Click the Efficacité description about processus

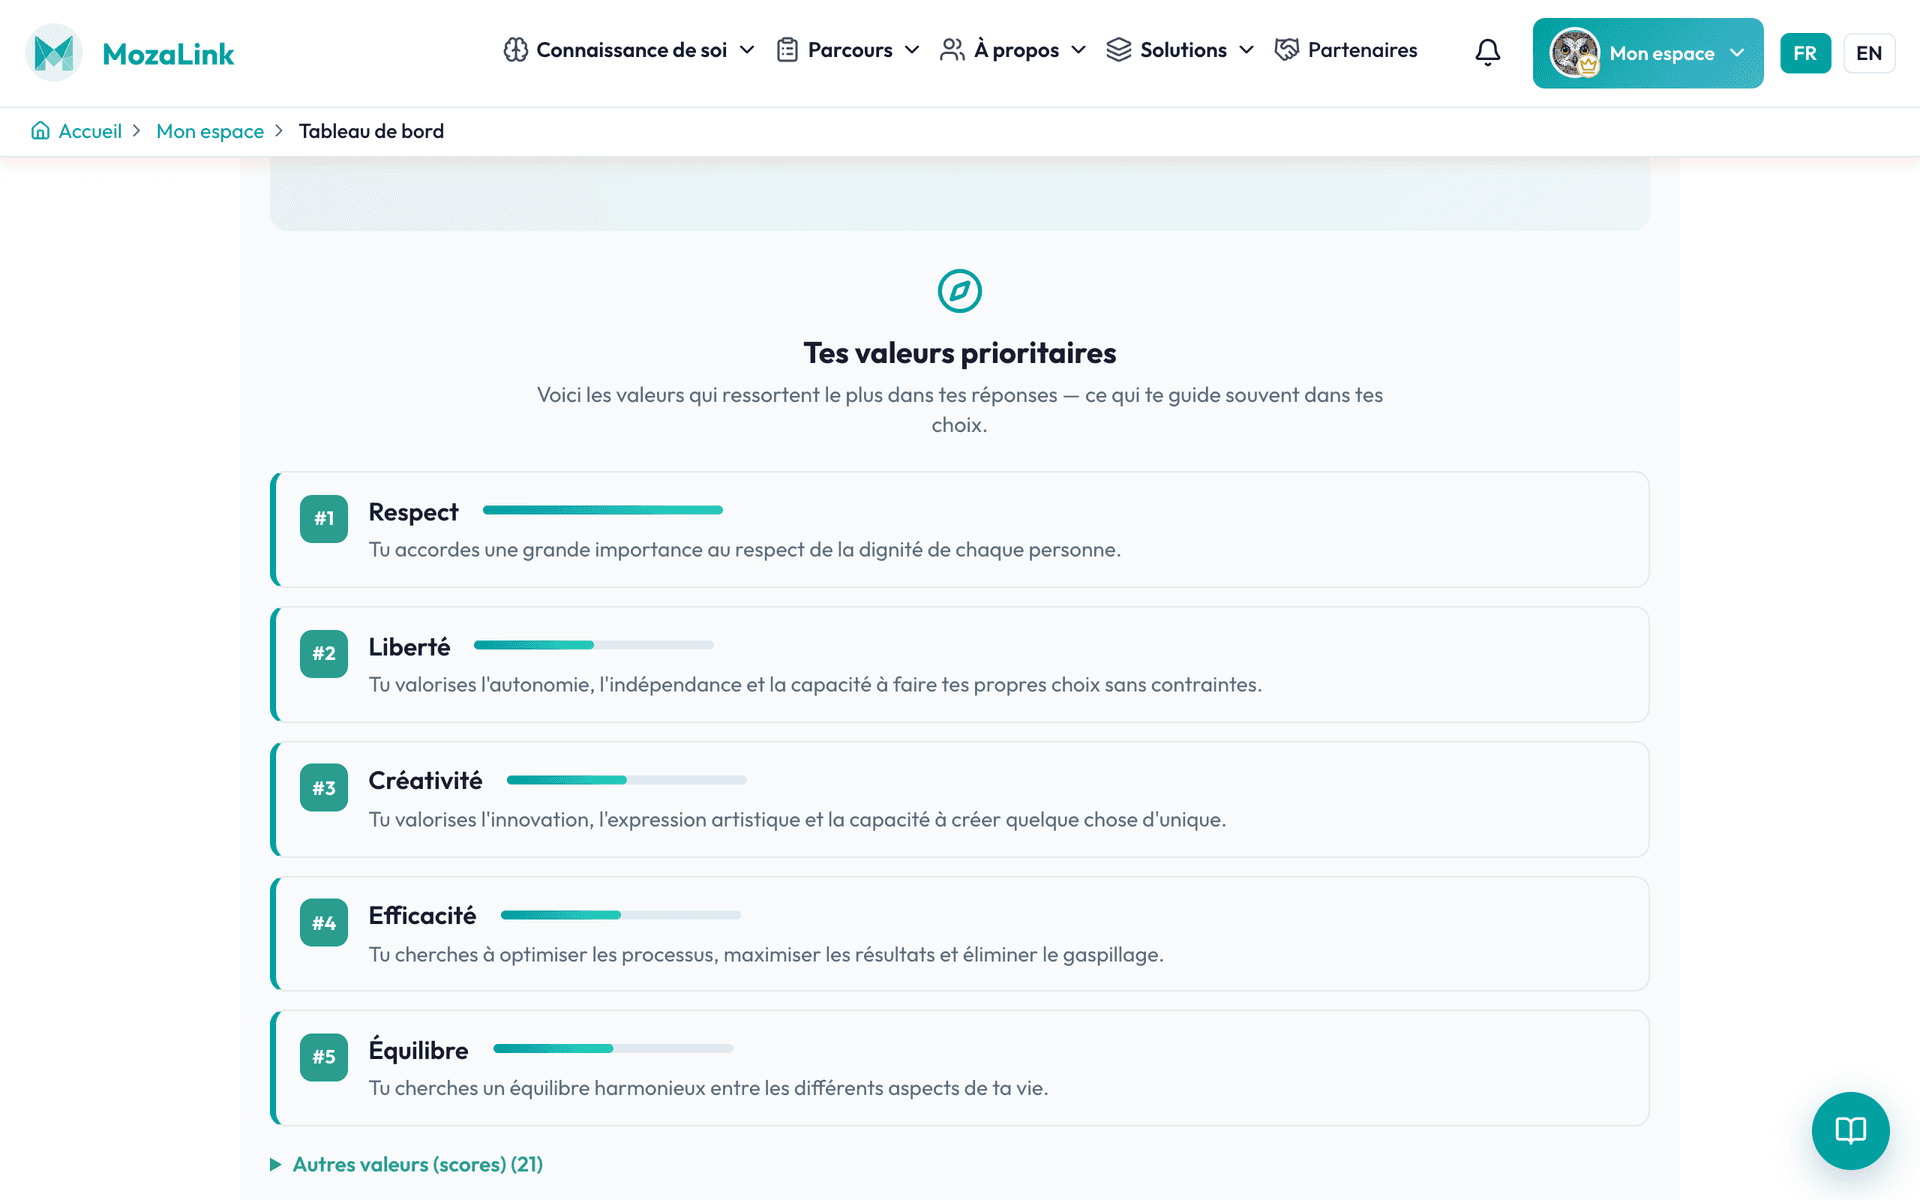point(766,955)
